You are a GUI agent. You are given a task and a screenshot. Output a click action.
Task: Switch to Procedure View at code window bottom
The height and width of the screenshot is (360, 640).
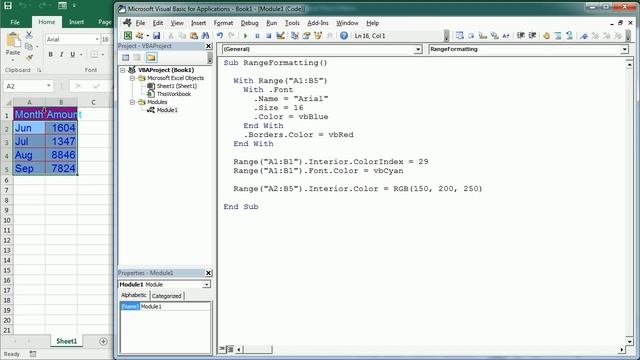[222, 349]
